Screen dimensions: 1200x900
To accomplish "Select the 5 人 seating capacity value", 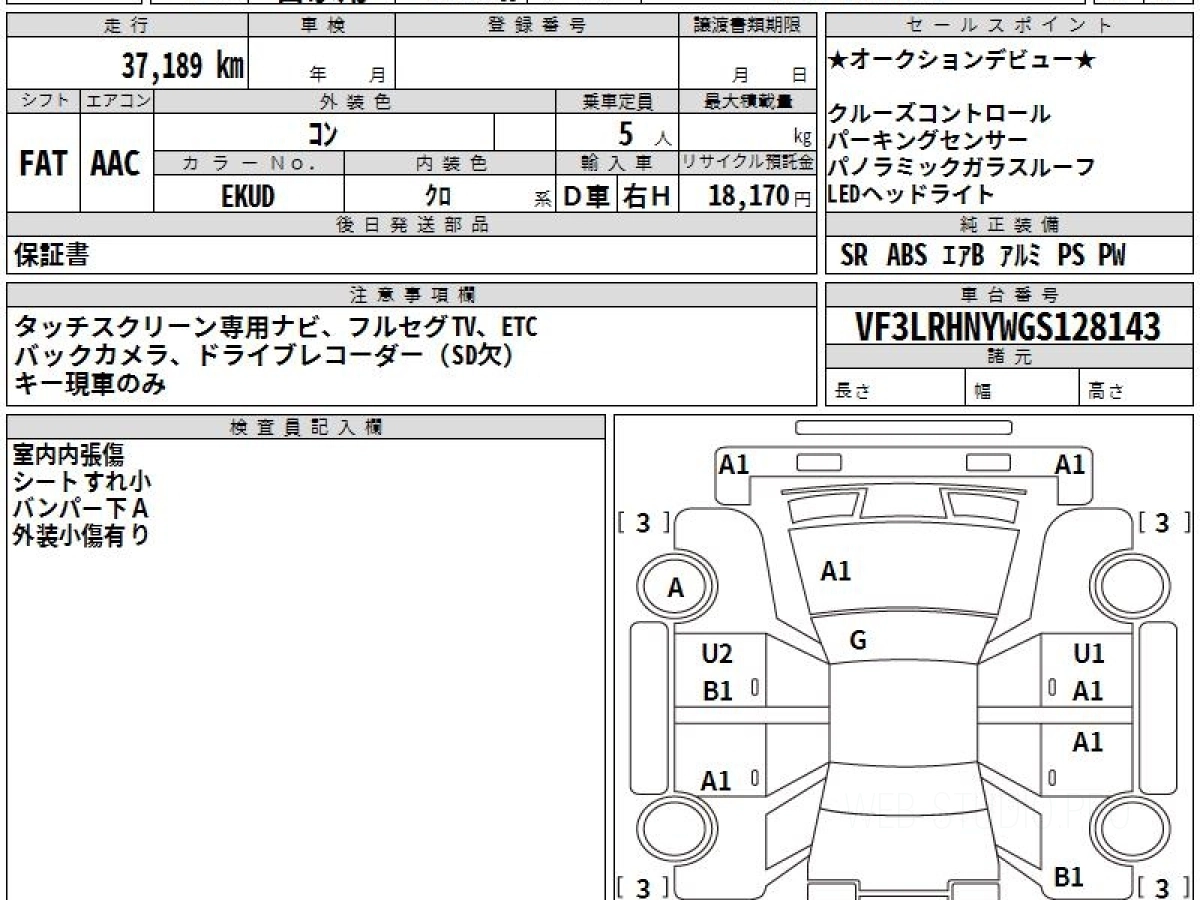I will click(644, 132).
